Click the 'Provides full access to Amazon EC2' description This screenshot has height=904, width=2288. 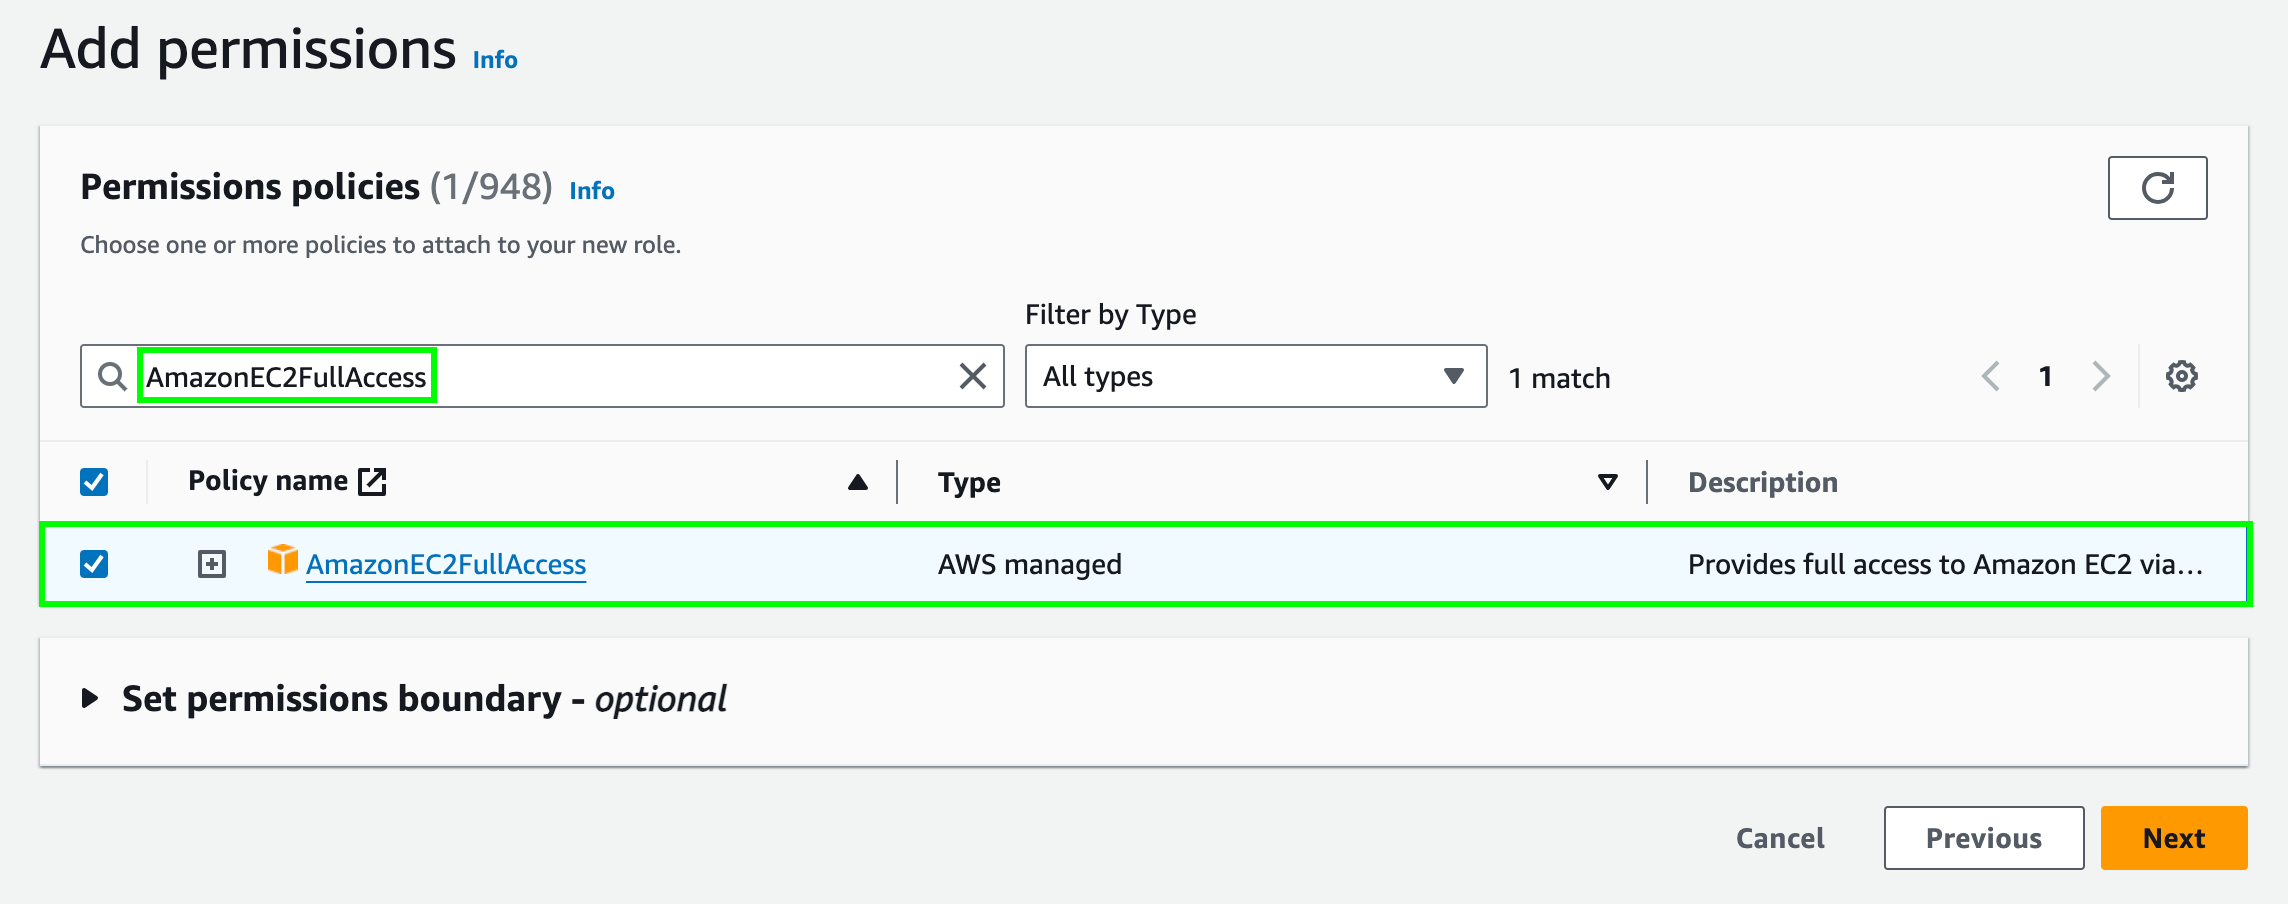1945,565
